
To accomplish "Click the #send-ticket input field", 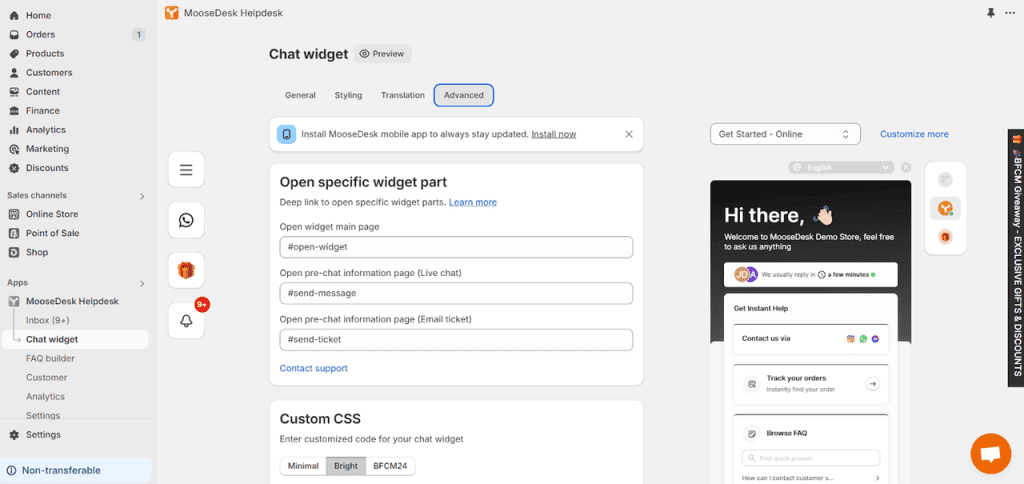I will [456, 340].
